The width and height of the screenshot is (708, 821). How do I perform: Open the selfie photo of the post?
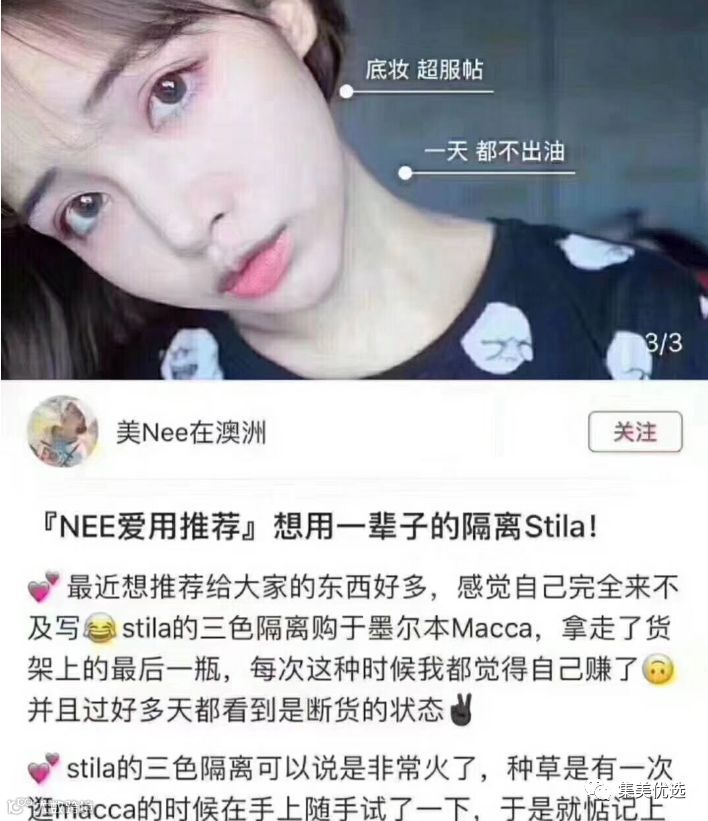354,190
